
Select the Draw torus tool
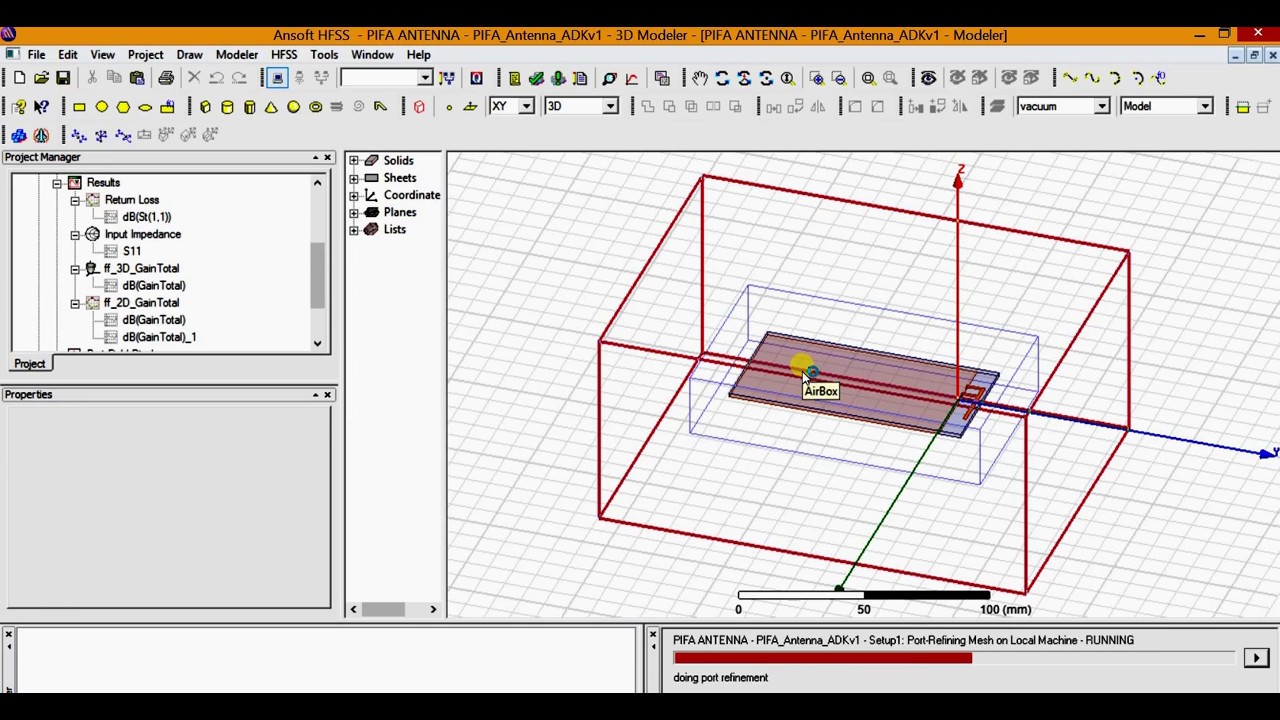pyautogui.click(x=315, y=107)
